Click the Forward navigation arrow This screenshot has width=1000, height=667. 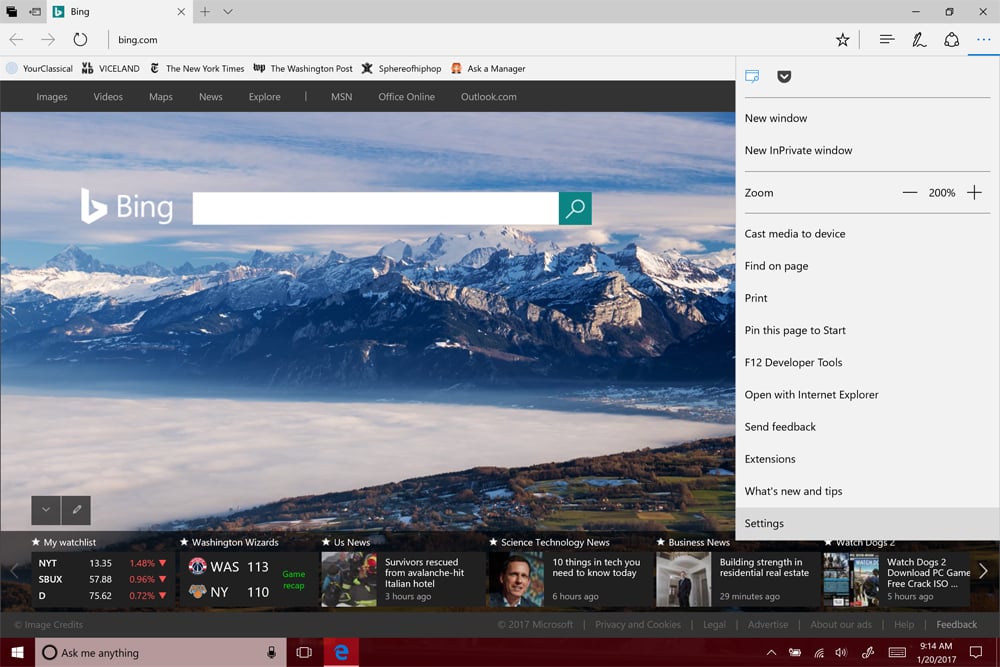tap(48, 40)
